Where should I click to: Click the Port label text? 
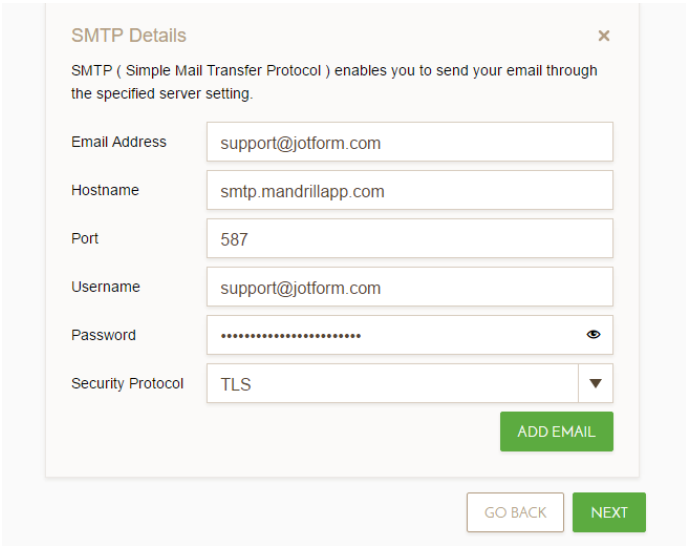pyautogui.click(x=85, y=239)
